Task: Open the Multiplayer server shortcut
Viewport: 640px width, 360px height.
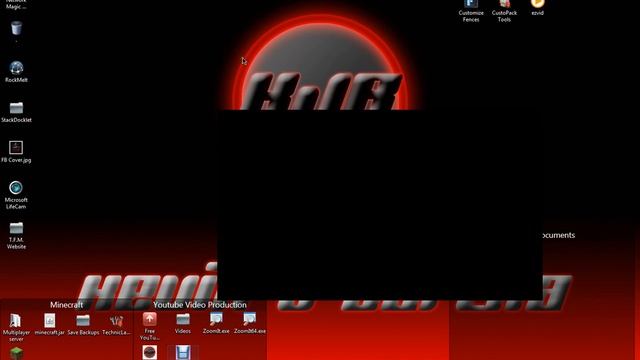Action: 16,327
